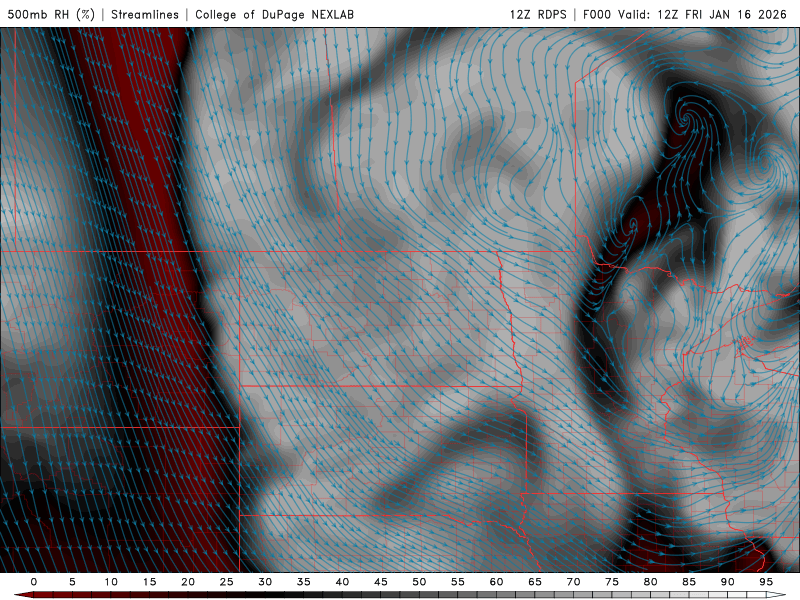Click the colorbar label "20"
Screen dimensions: 800x600
point(188,582)
